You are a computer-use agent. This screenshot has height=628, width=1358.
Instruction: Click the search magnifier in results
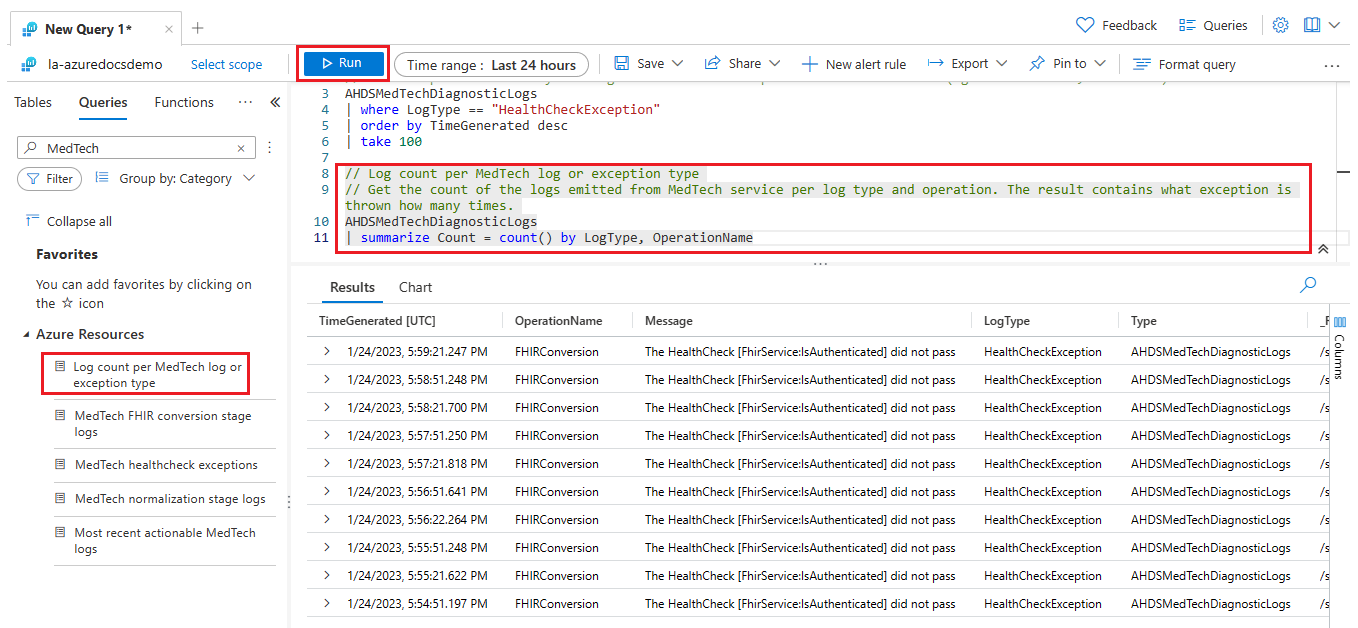(x=1307, y=285)
